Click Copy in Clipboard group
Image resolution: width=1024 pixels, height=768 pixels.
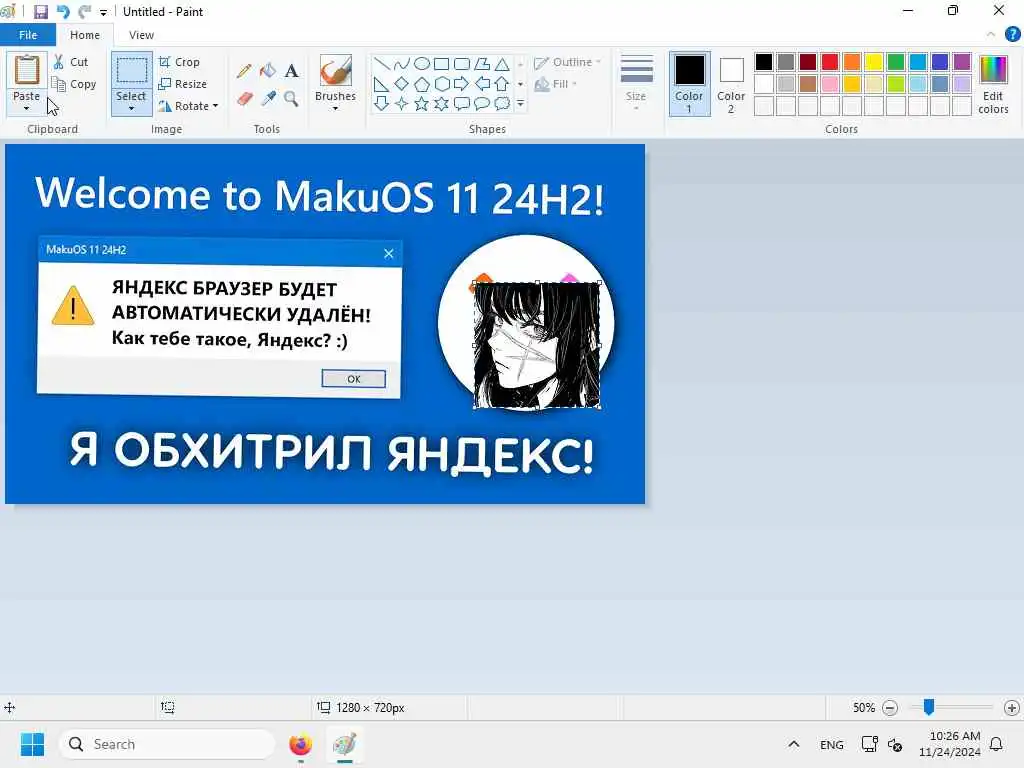[74, 84]
